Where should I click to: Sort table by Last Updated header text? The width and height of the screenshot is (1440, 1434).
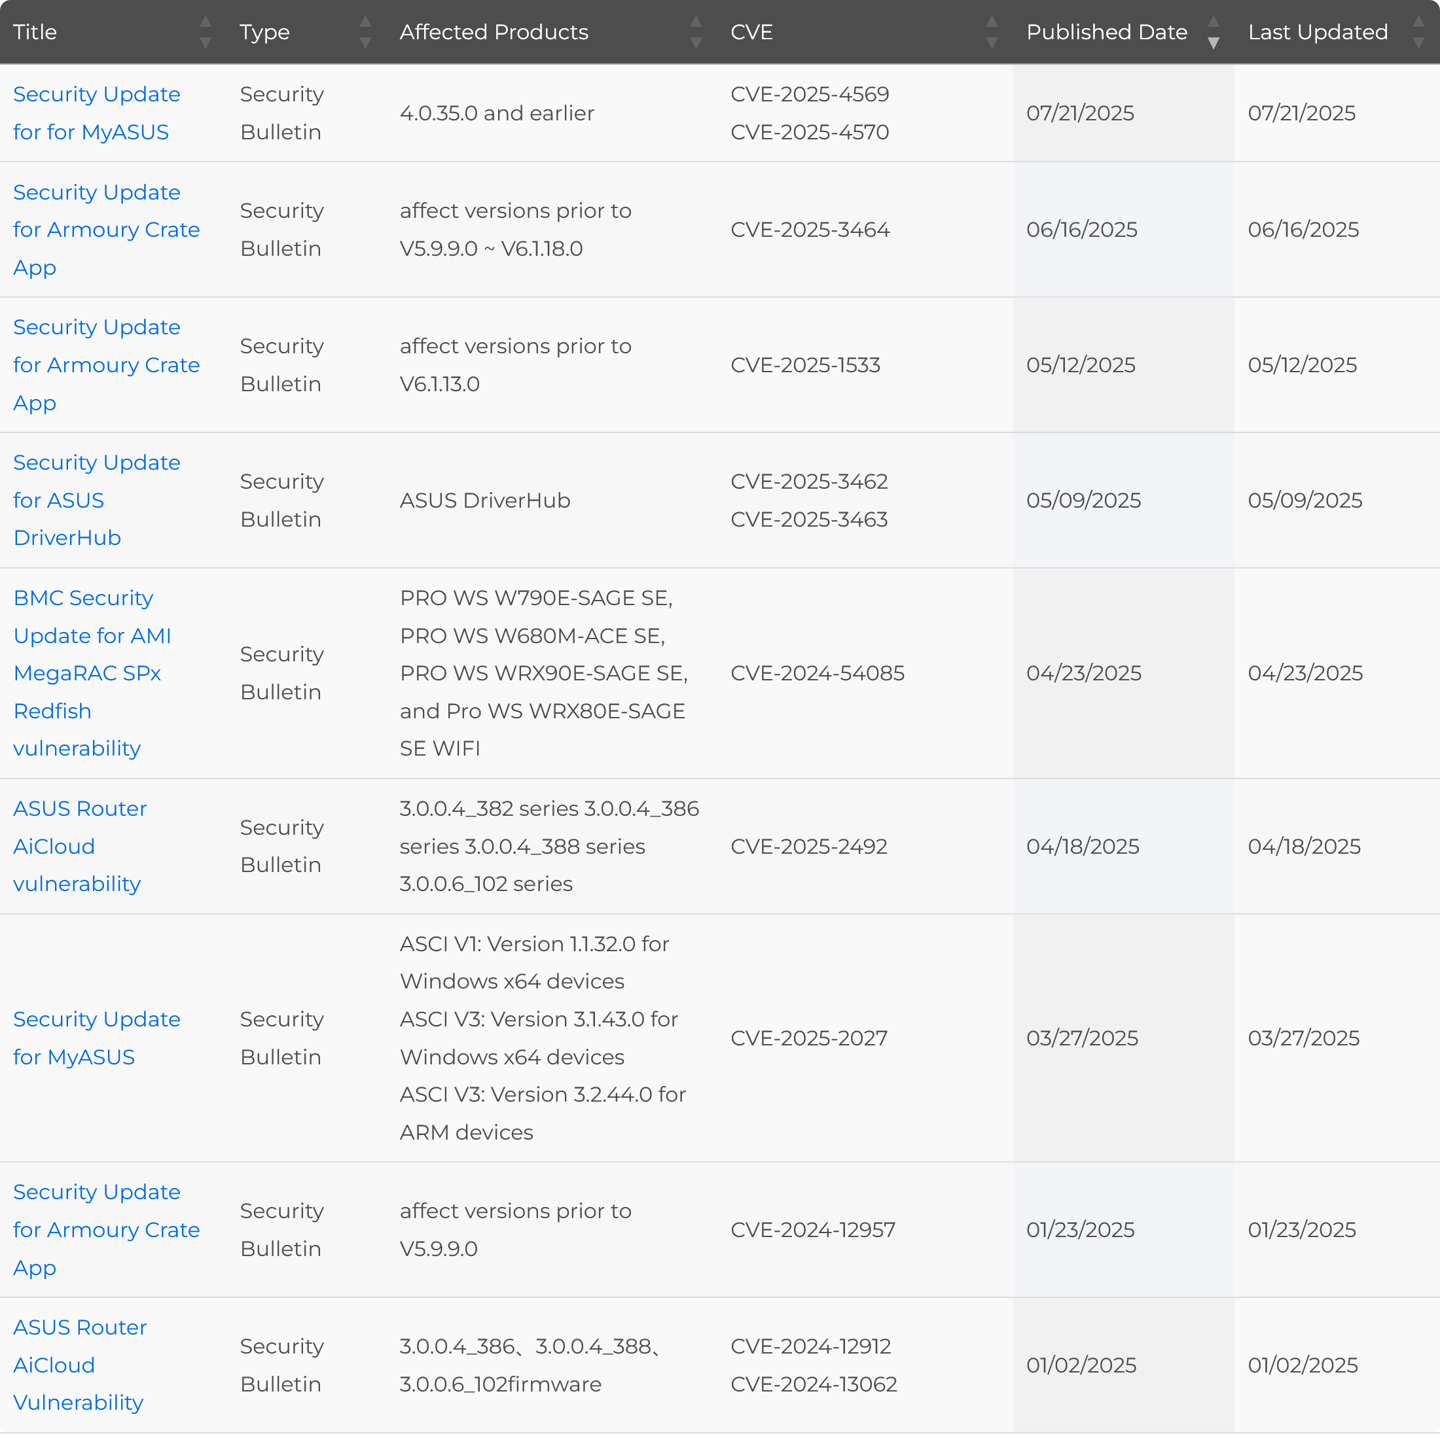pos(1317,32)
